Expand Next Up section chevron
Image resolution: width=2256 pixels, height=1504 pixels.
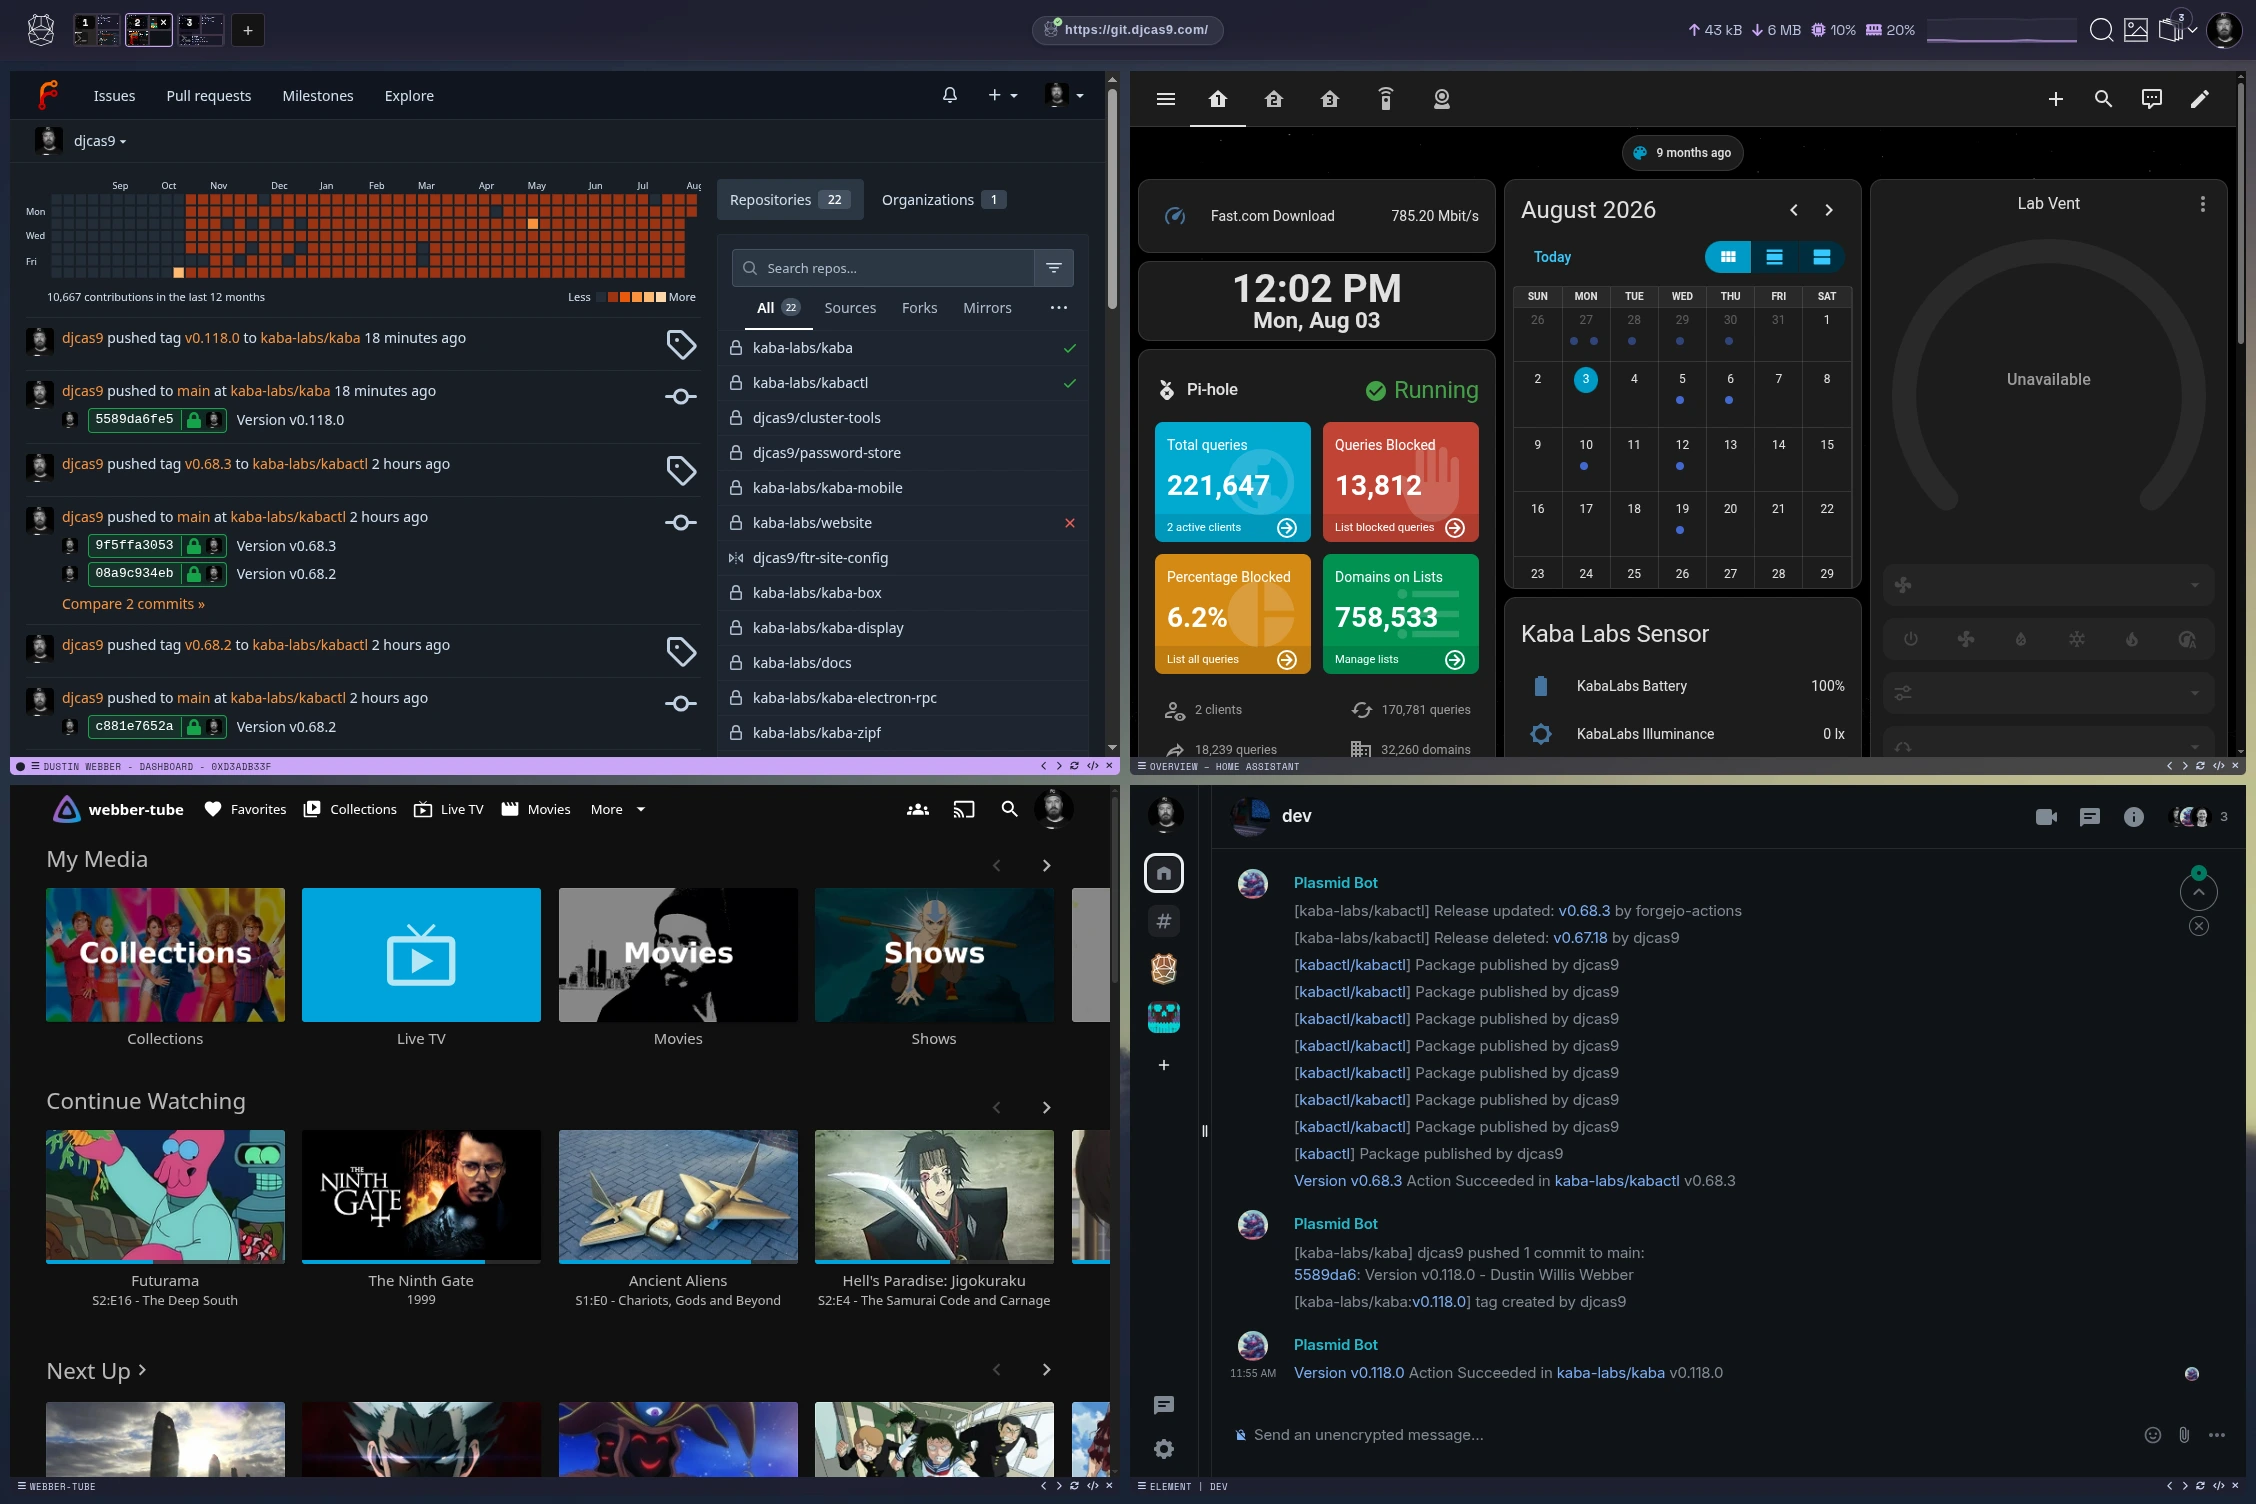tap(142, 1370)
